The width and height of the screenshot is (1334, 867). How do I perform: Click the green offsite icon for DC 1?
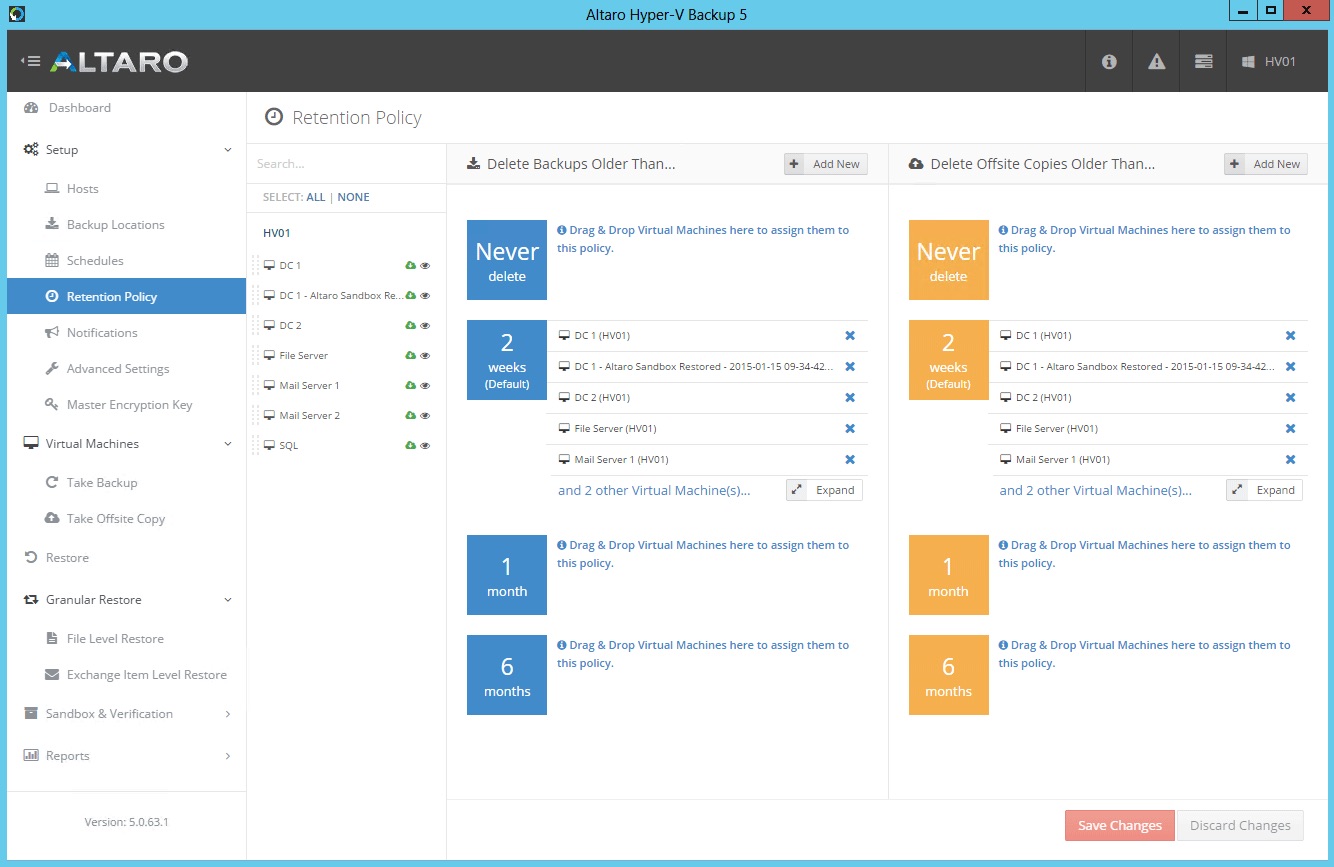tap(410, 266)
